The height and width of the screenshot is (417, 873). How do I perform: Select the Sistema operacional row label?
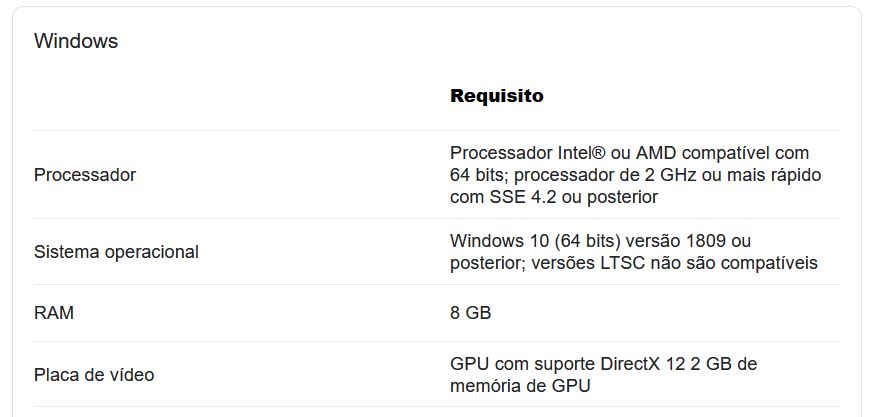point(116,252)
